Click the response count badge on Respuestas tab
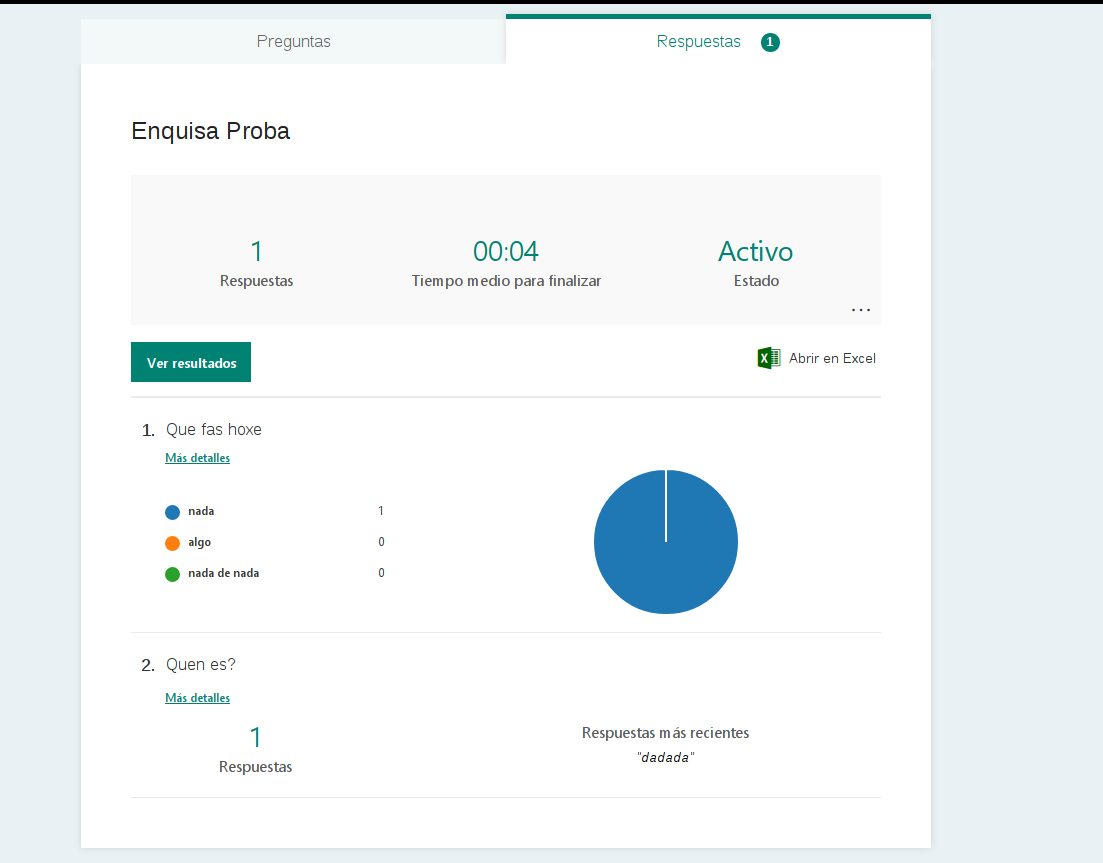 click(x=770, y=42)
